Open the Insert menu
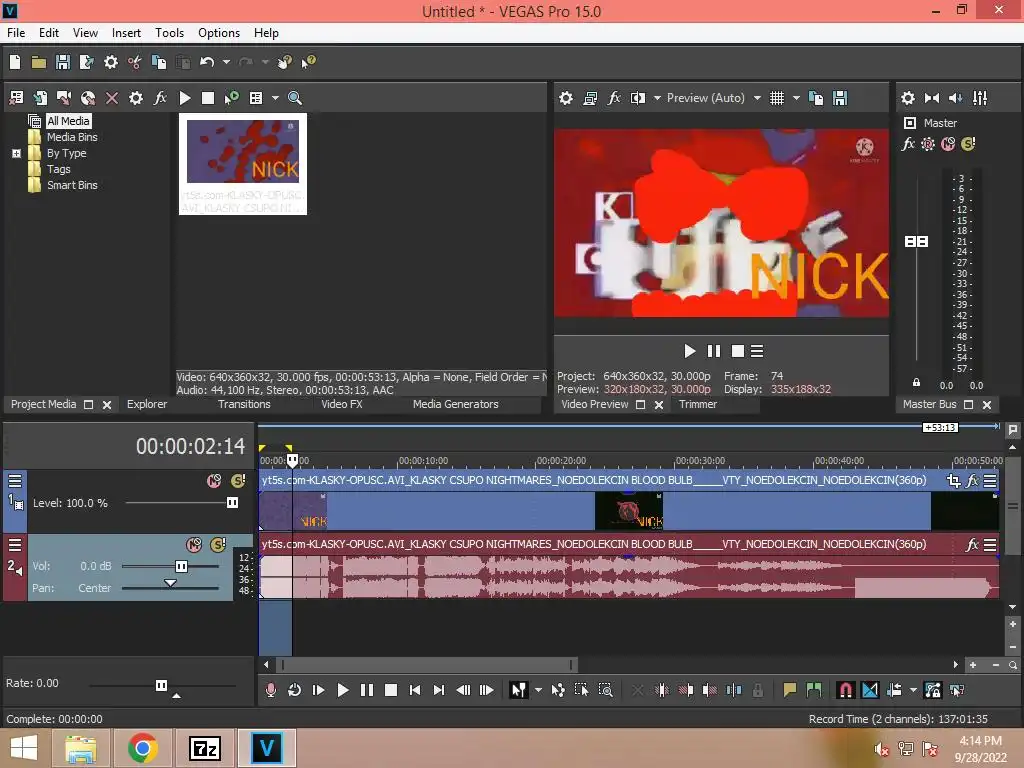 point(126,33)
